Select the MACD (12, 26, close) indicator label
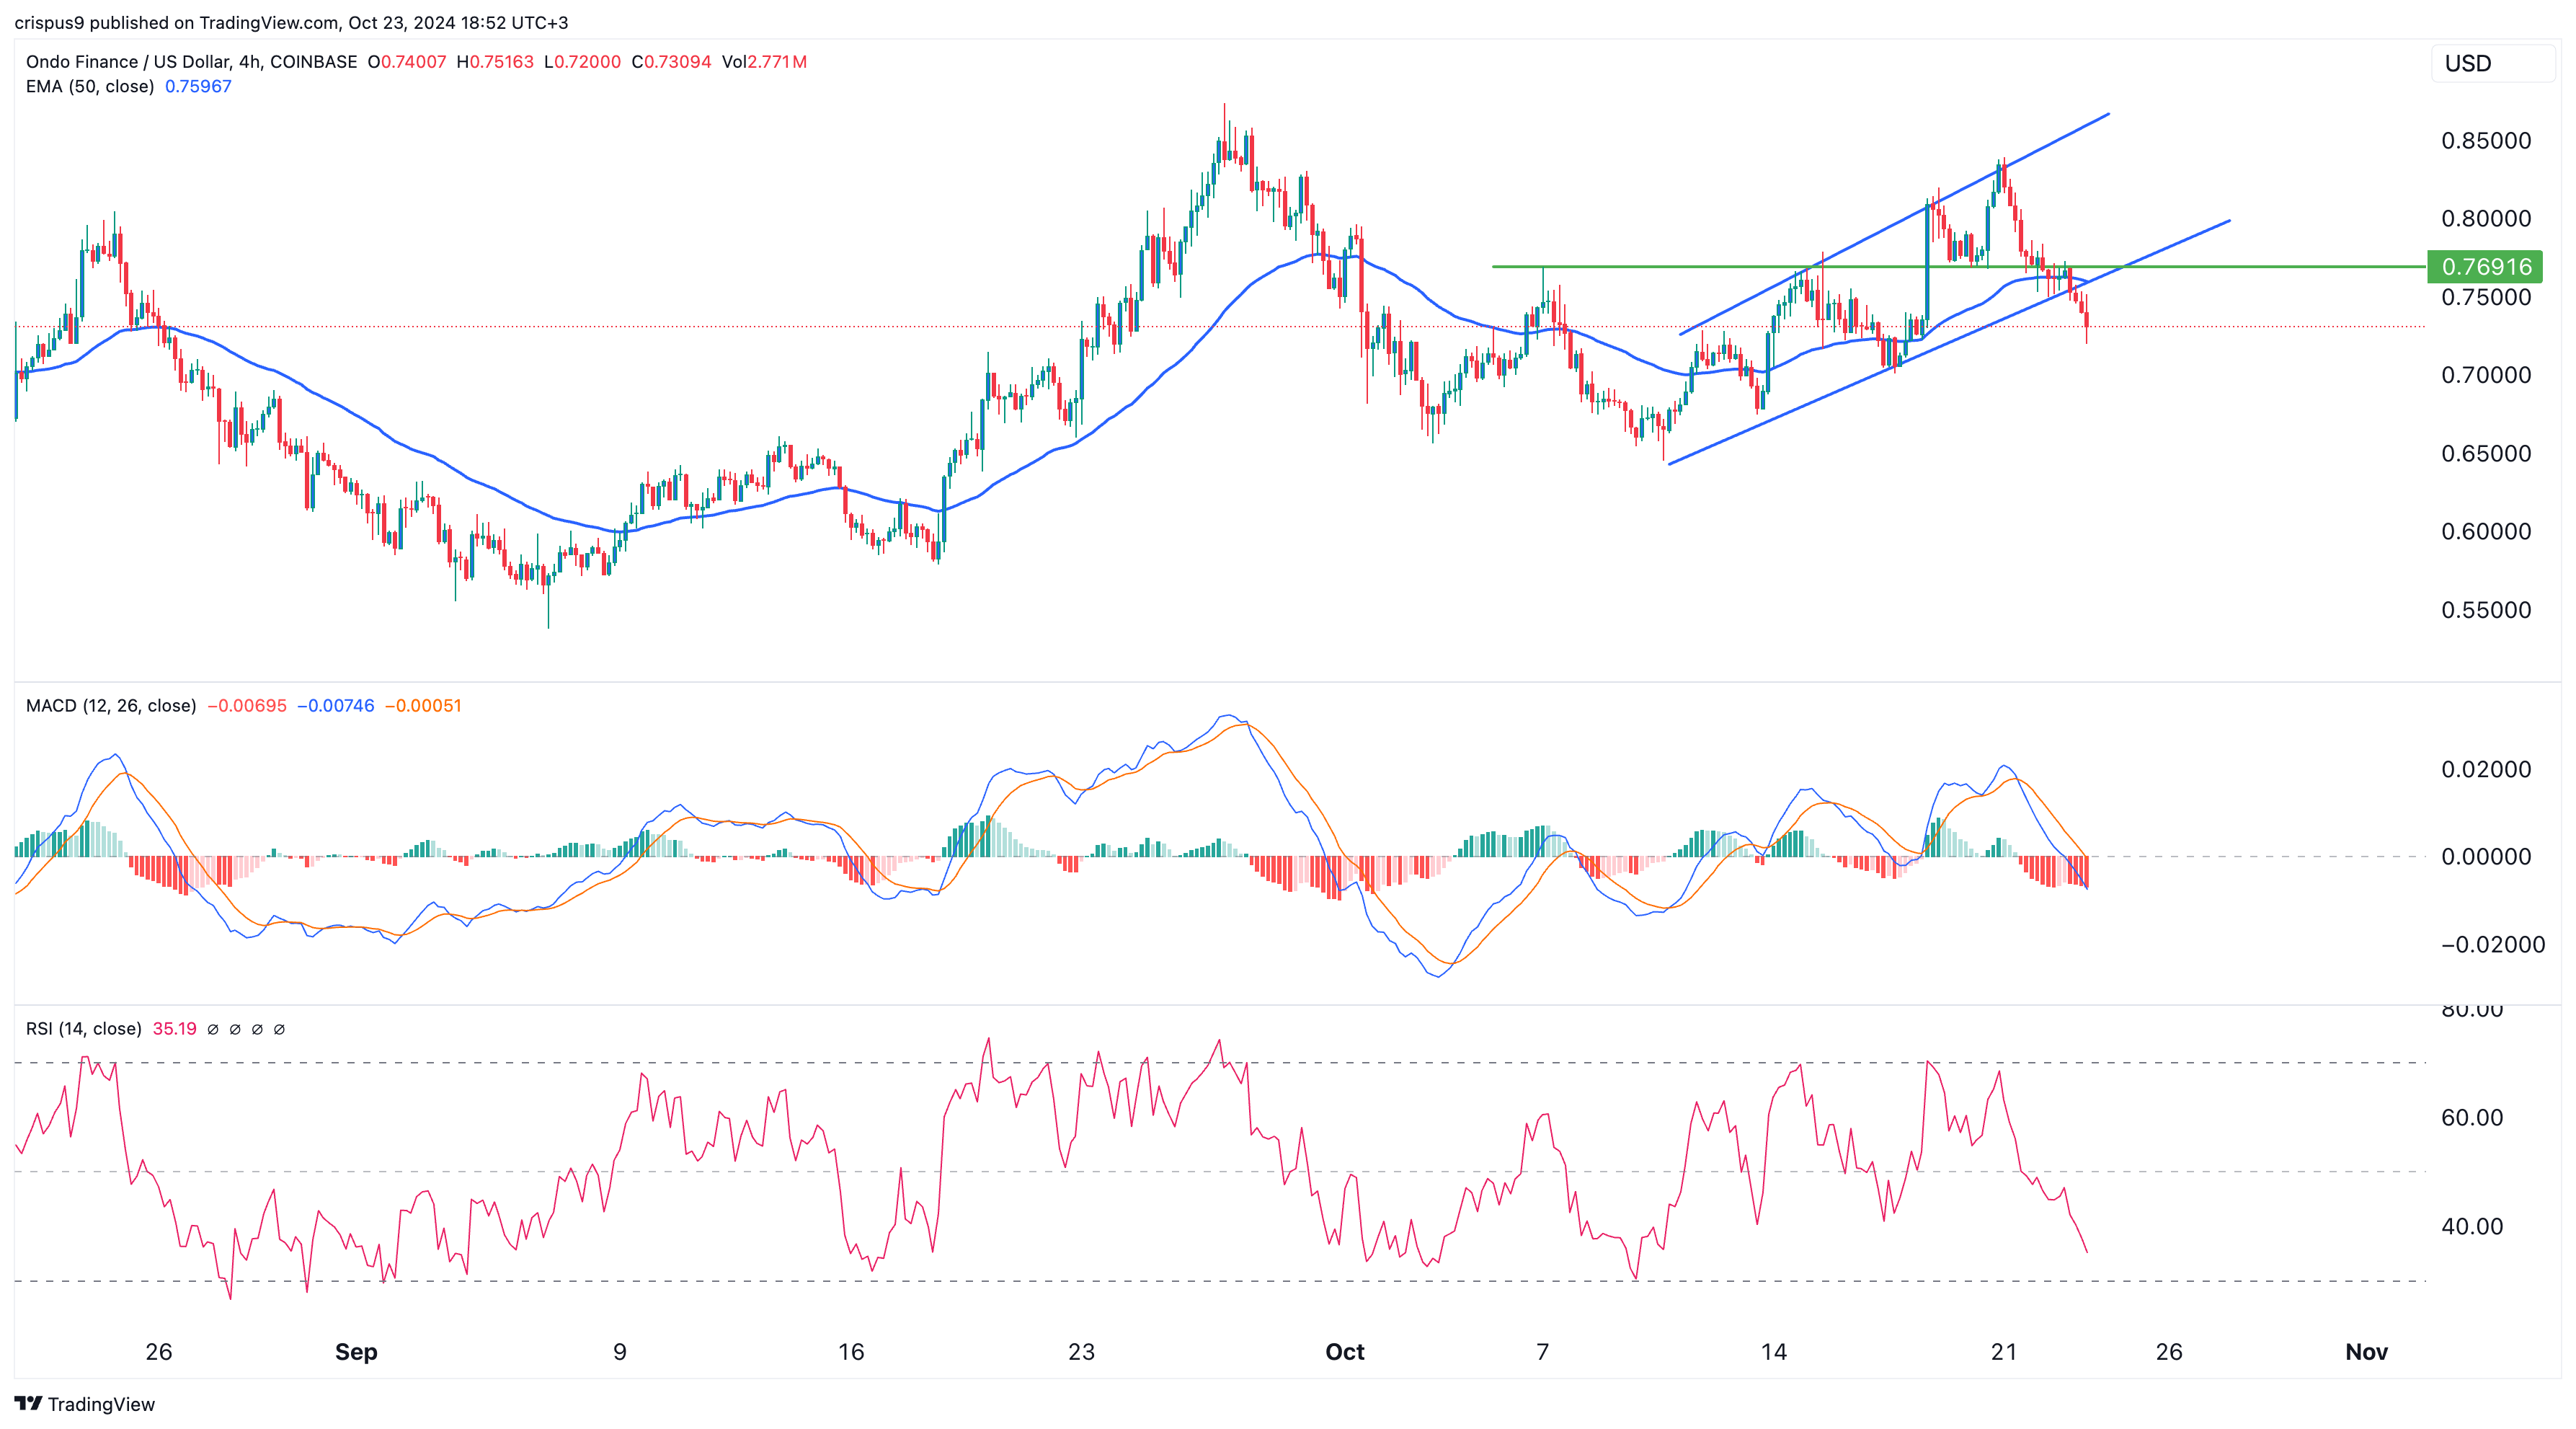This screenshot has width=2576, height=1429. (x=111, y=706)
